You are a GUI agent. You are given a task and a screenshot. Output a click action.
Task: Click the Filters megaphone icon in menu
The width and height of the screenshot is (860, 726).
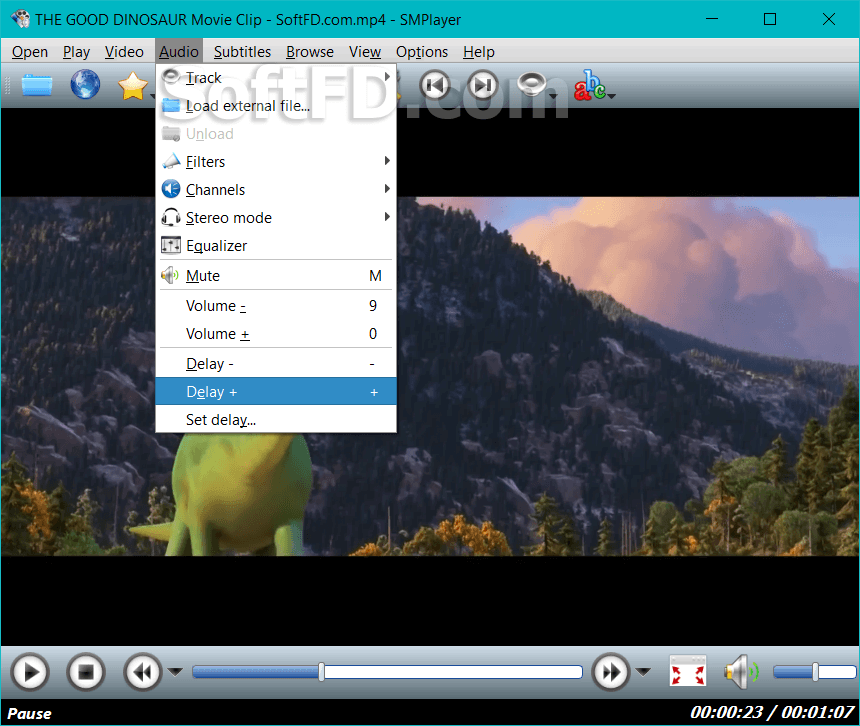point(171,161)
